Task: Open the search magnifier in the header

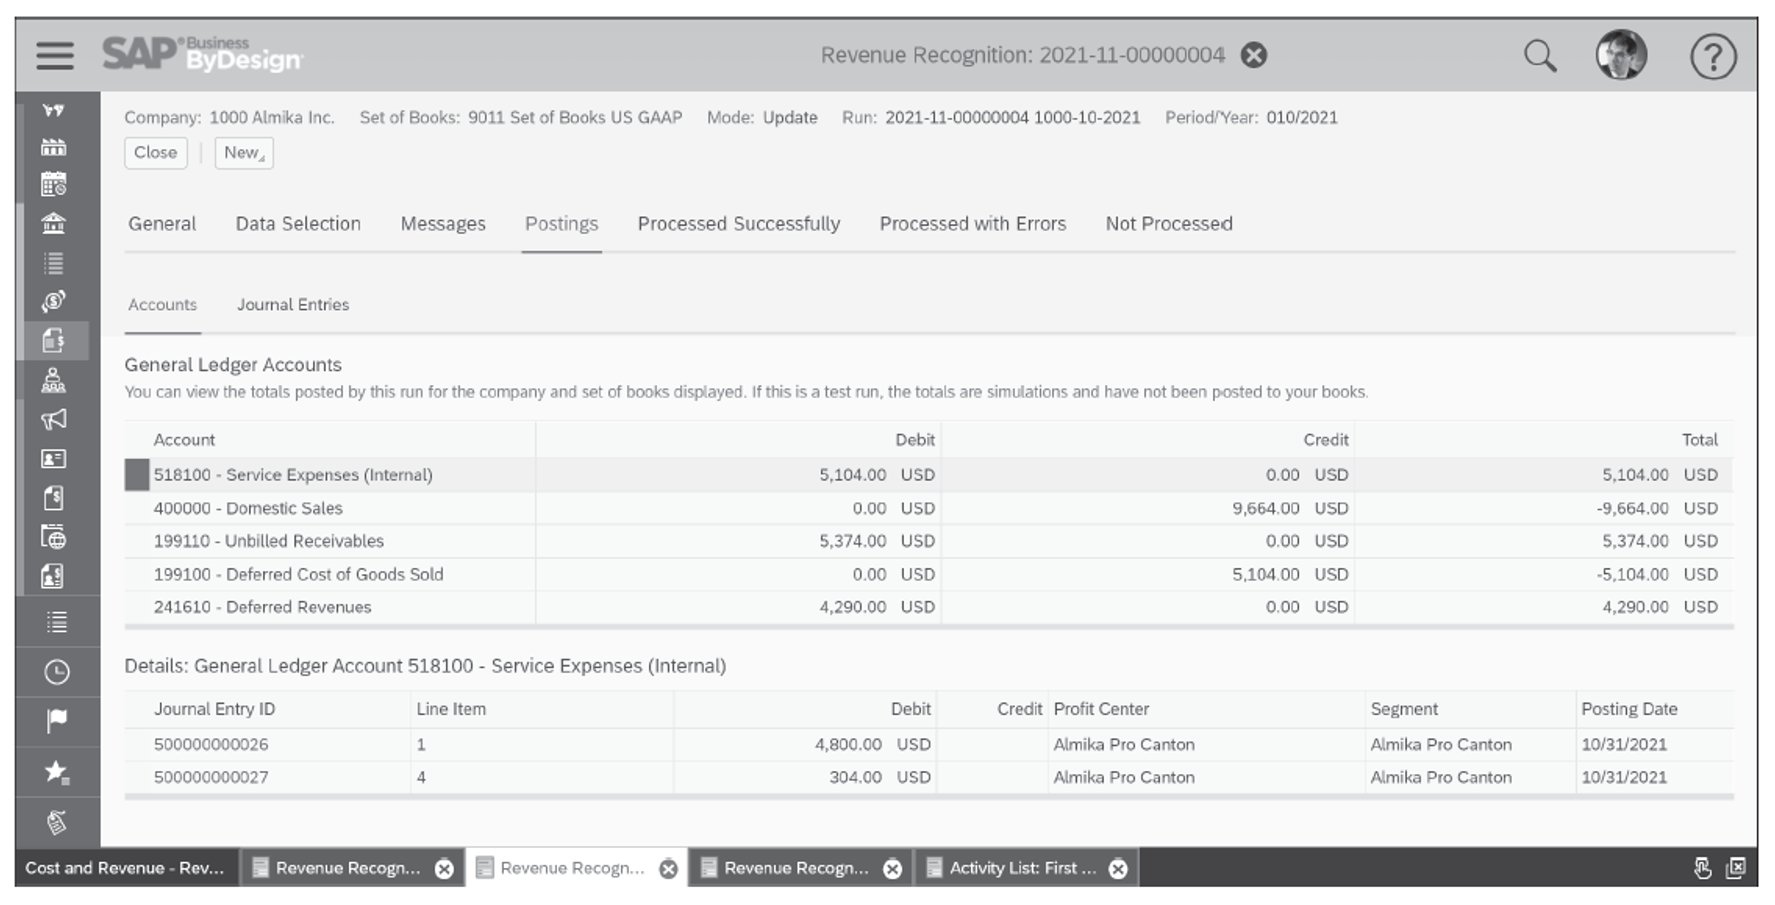Action: 1540,55
